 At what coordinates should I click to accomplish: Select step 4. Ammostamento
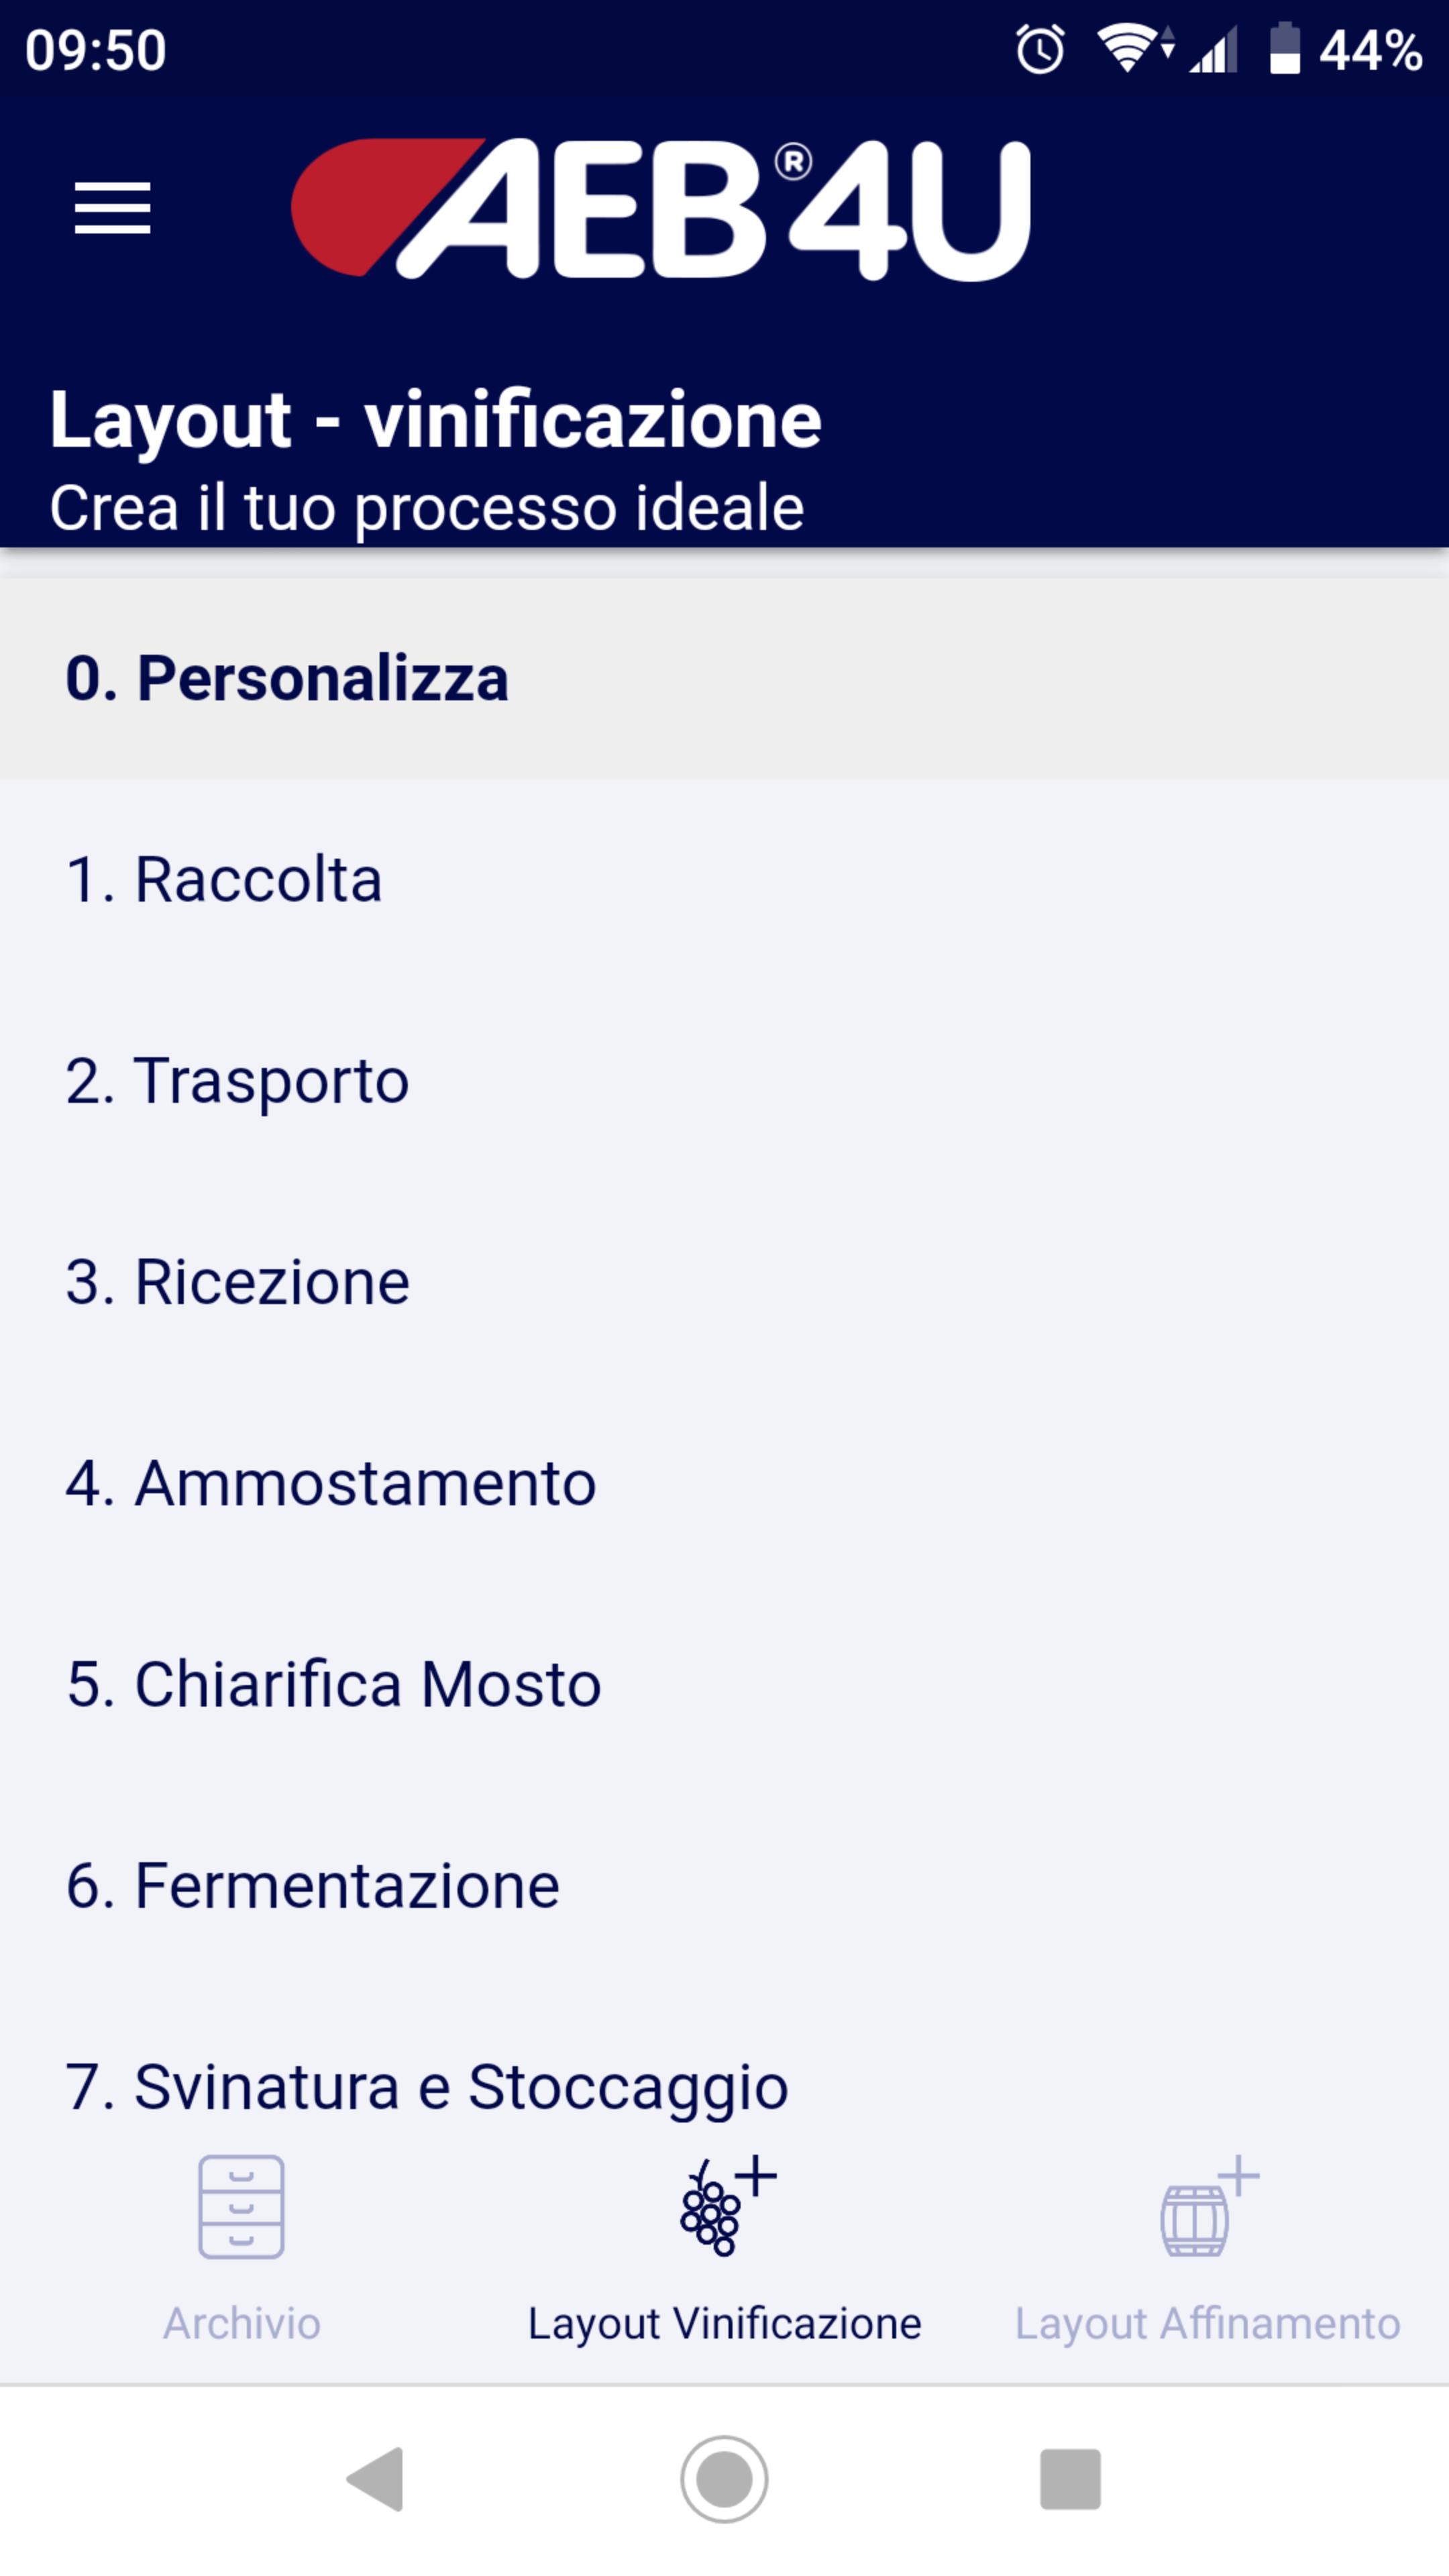724,1483
